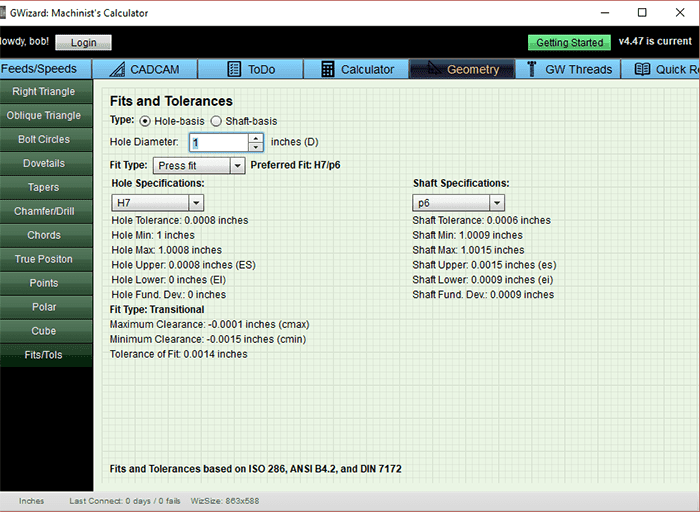Click the CADCAM drafting triangle icon
700x512 pixels.
117,69
